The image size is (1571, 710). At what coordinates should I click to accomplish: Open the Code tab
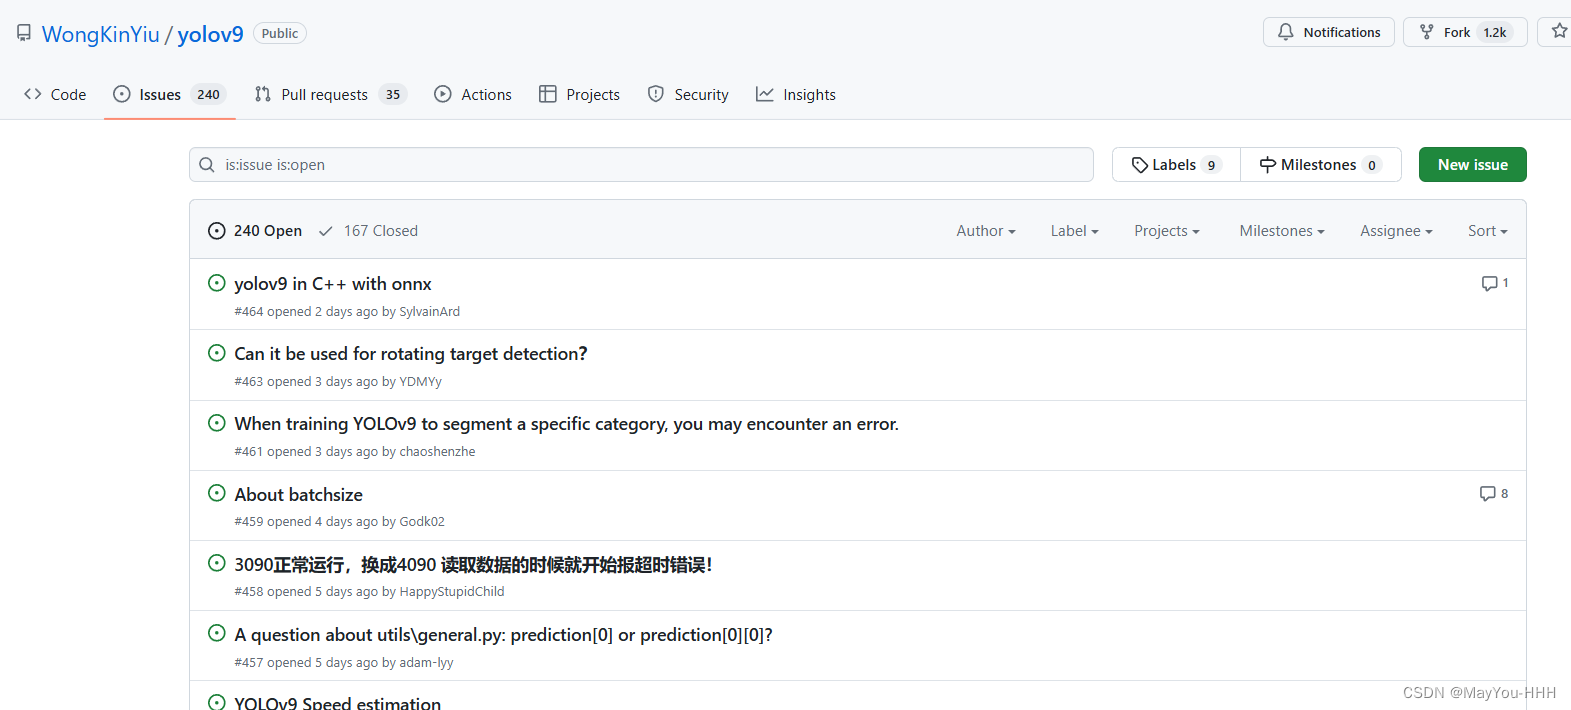click(x=55, y=94)
